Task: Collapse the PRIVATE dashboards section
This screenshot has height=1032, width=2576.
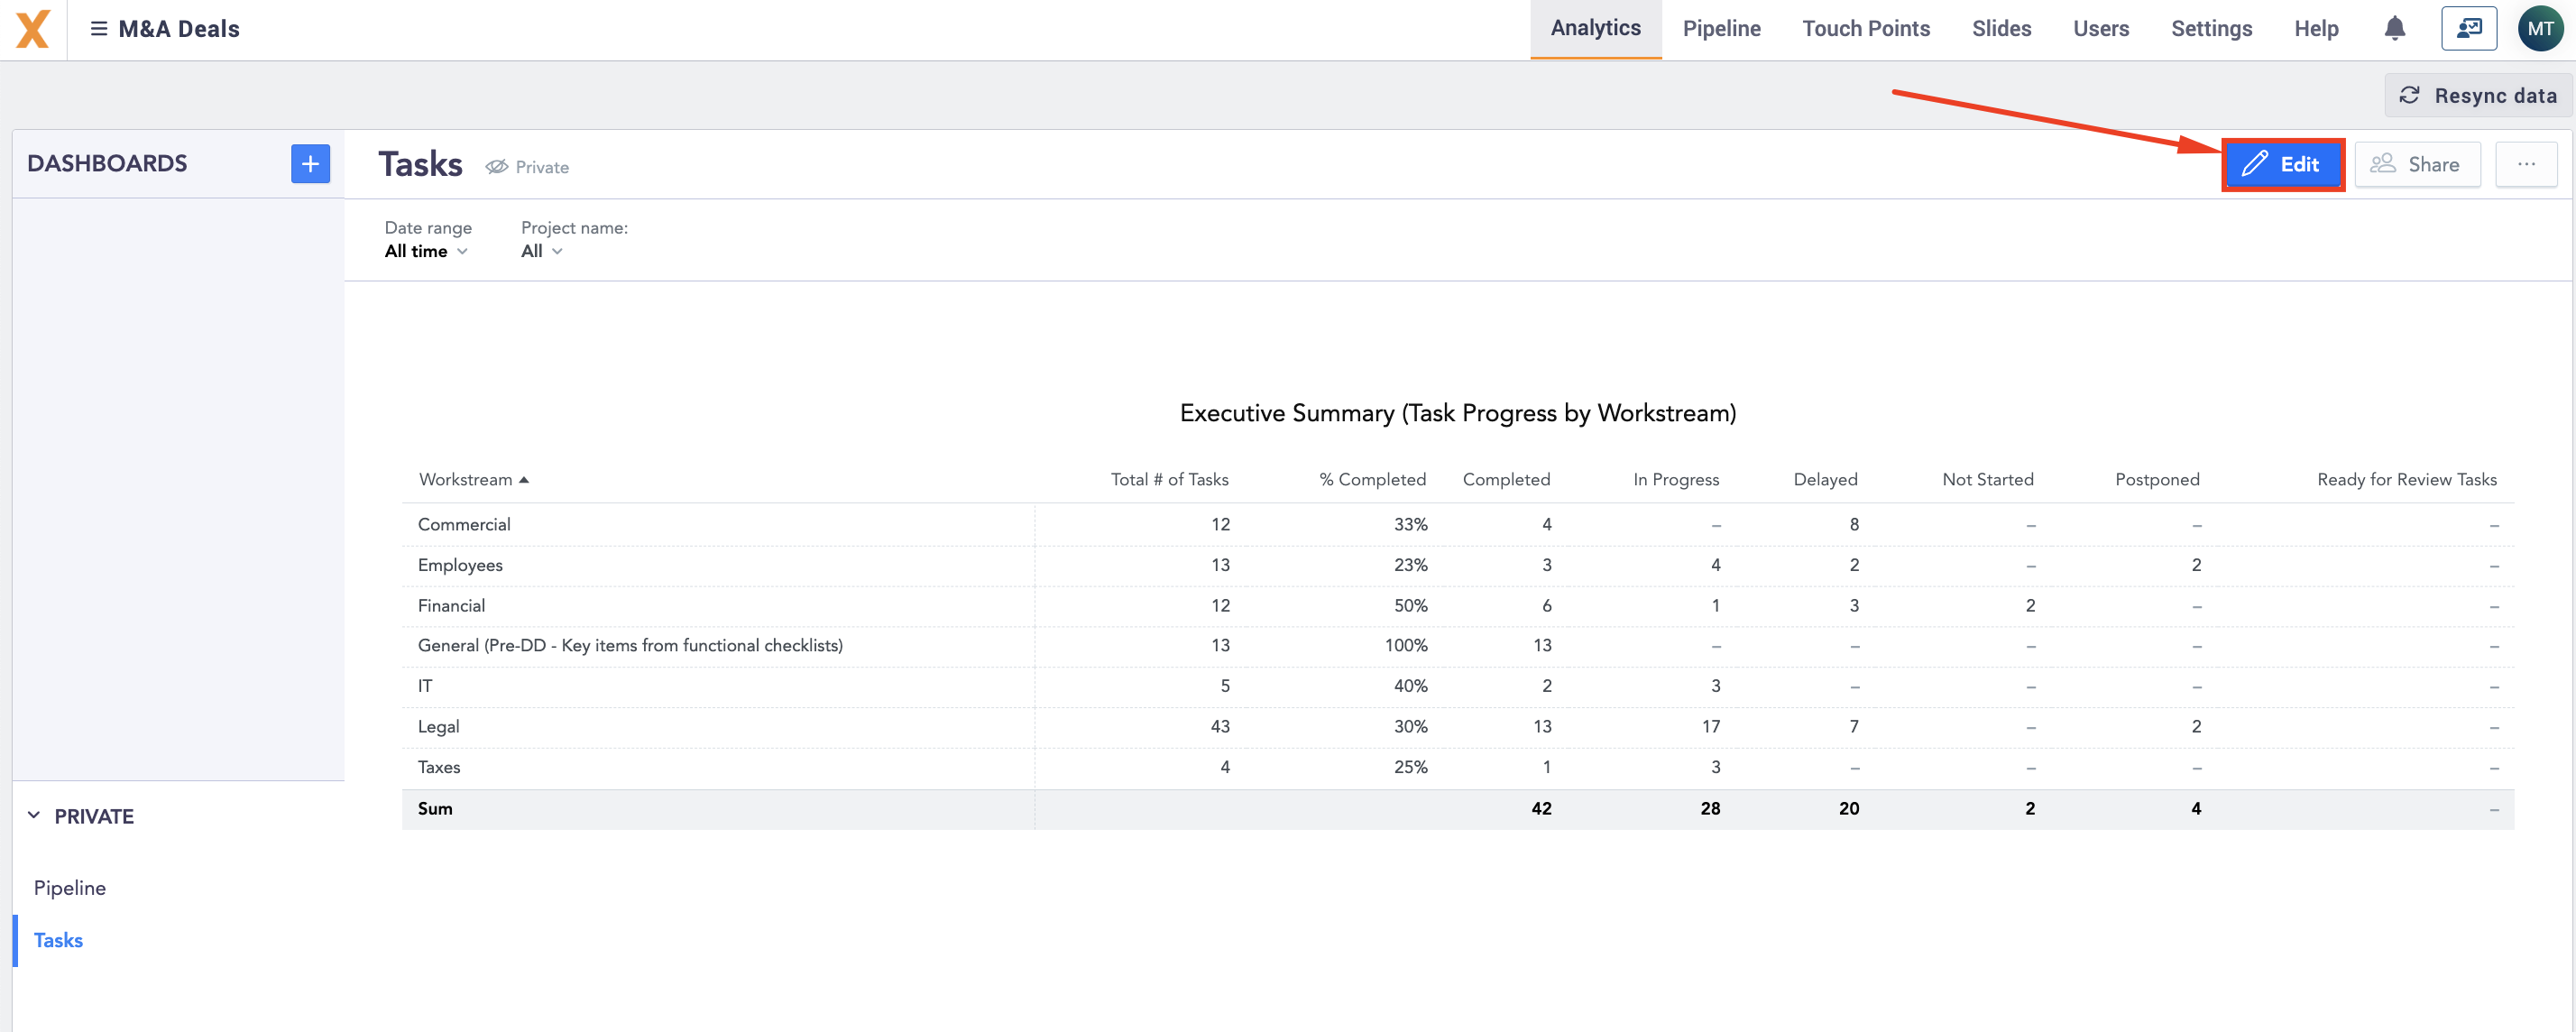Action: coord(34,816)
